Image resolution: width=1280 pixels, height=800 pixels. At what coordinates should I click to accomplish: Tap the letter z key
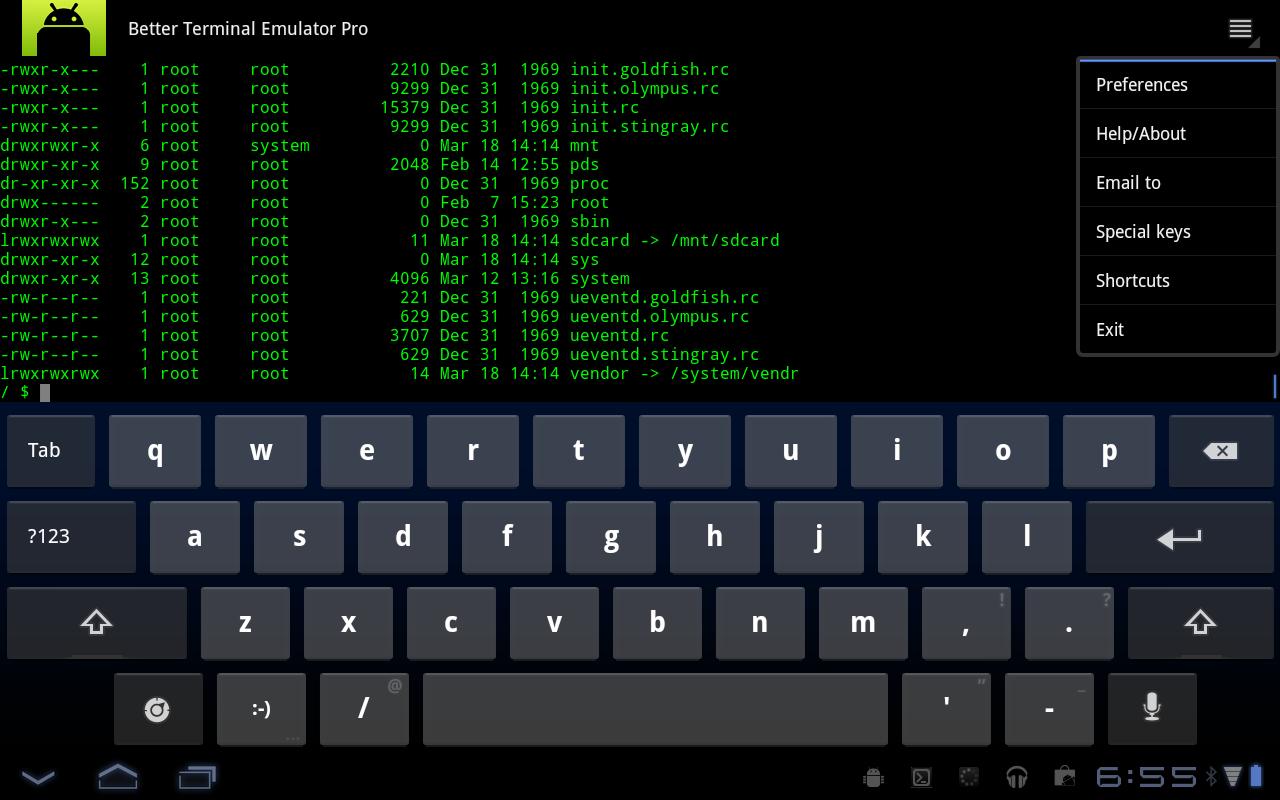[245, 623]
